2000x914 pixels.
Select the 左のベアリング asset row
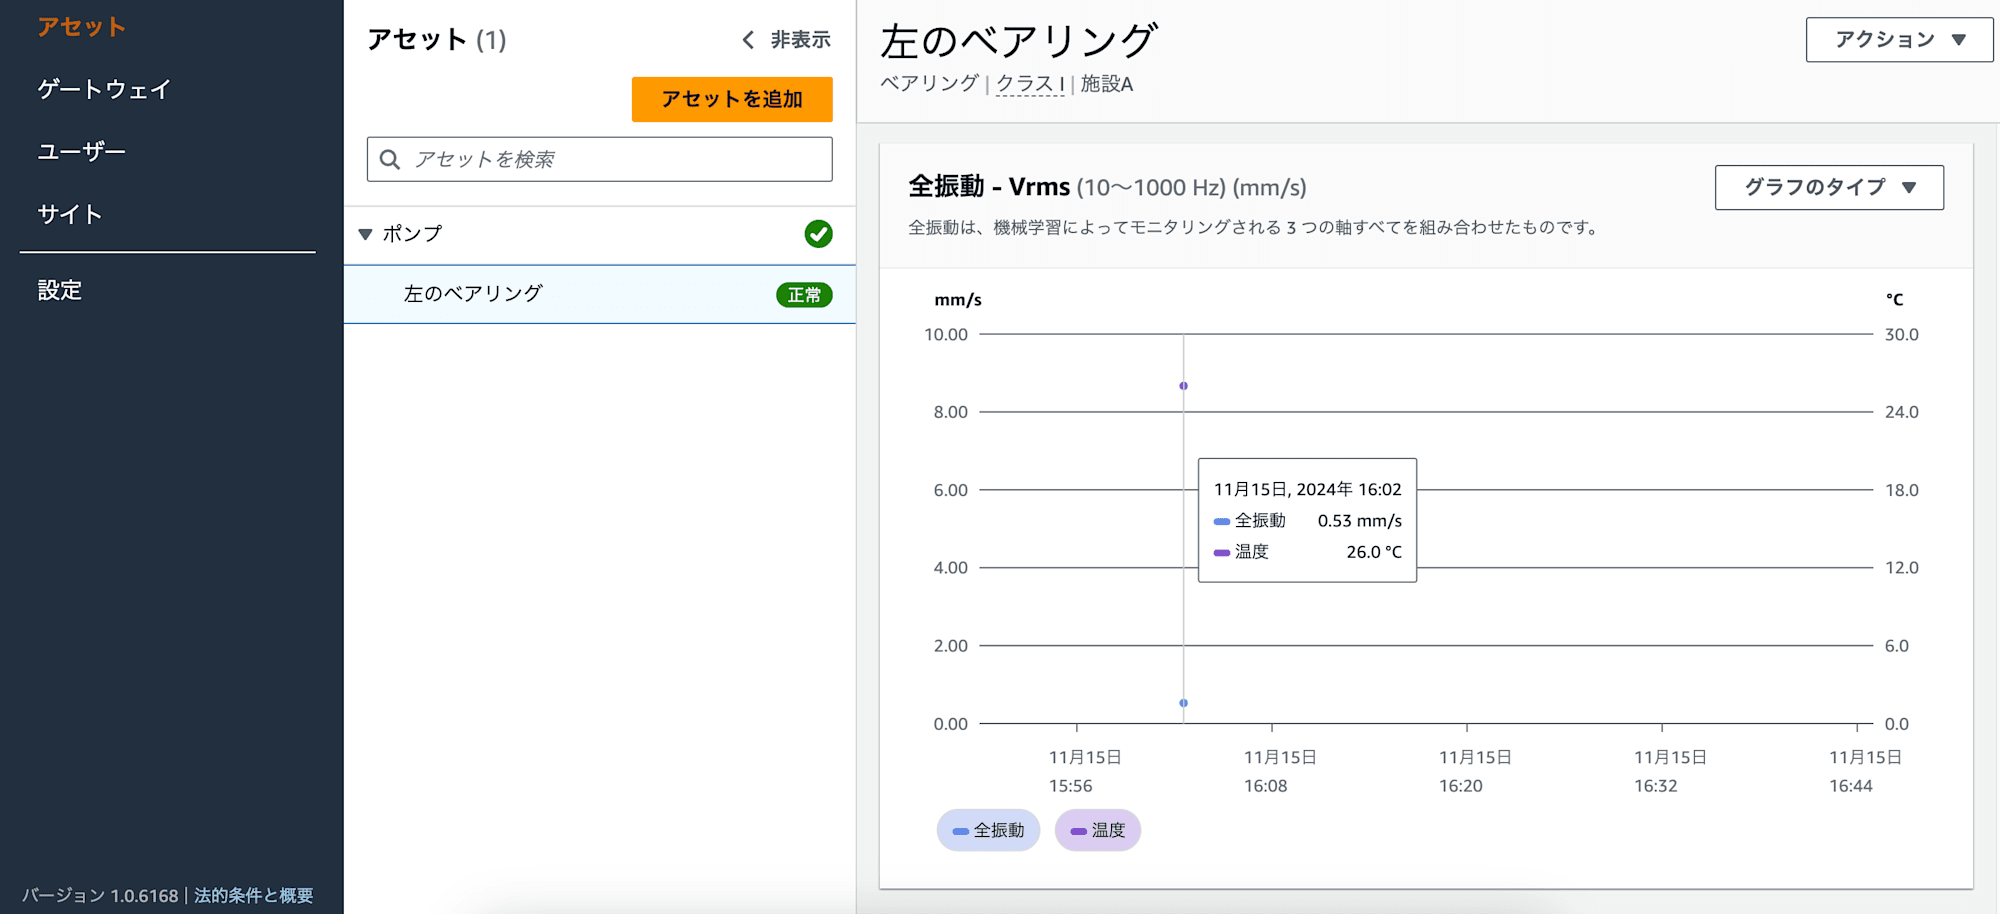point(600,294)
